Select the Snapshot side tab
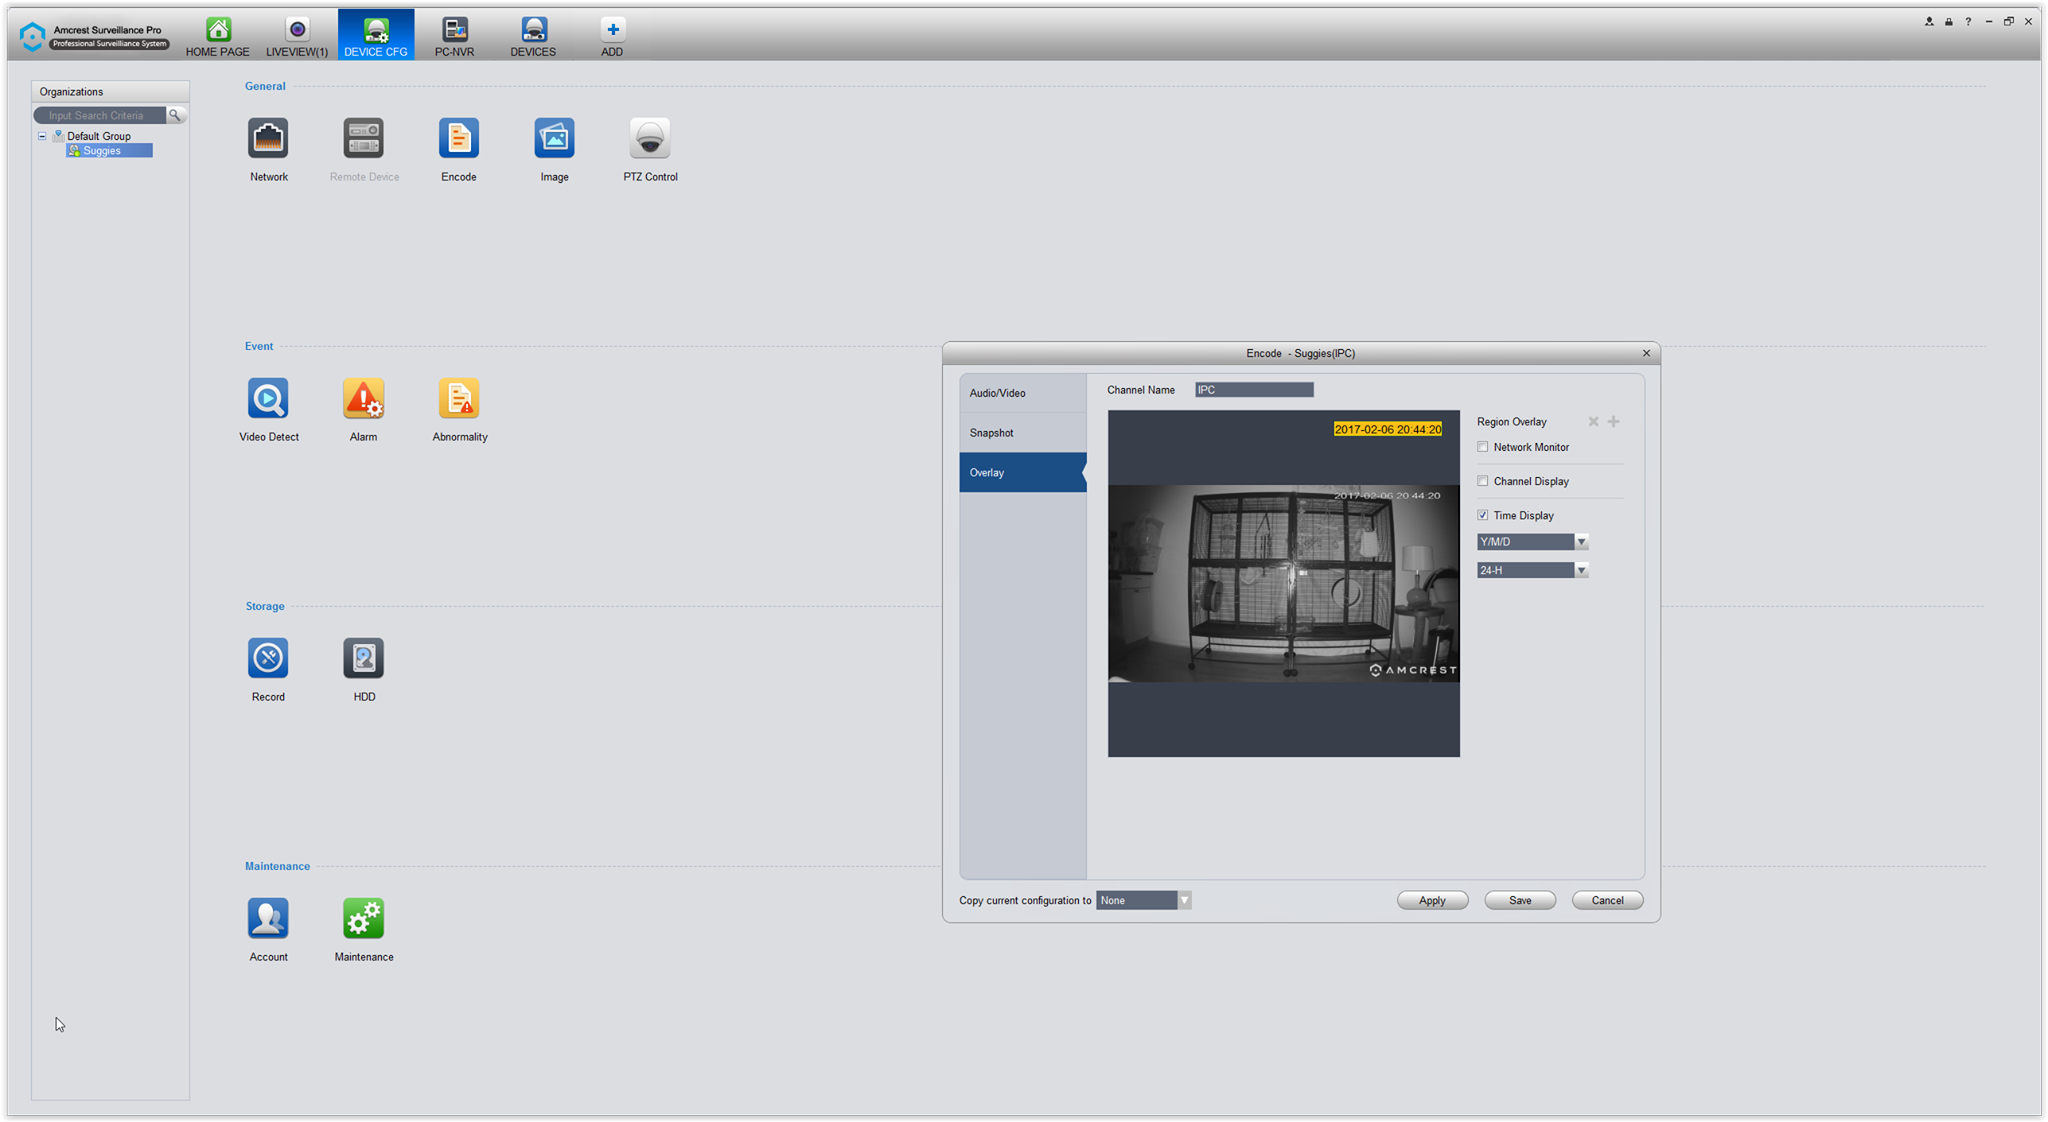2048x1122 pixels. pyautogui.click(x=1023, y=433)
